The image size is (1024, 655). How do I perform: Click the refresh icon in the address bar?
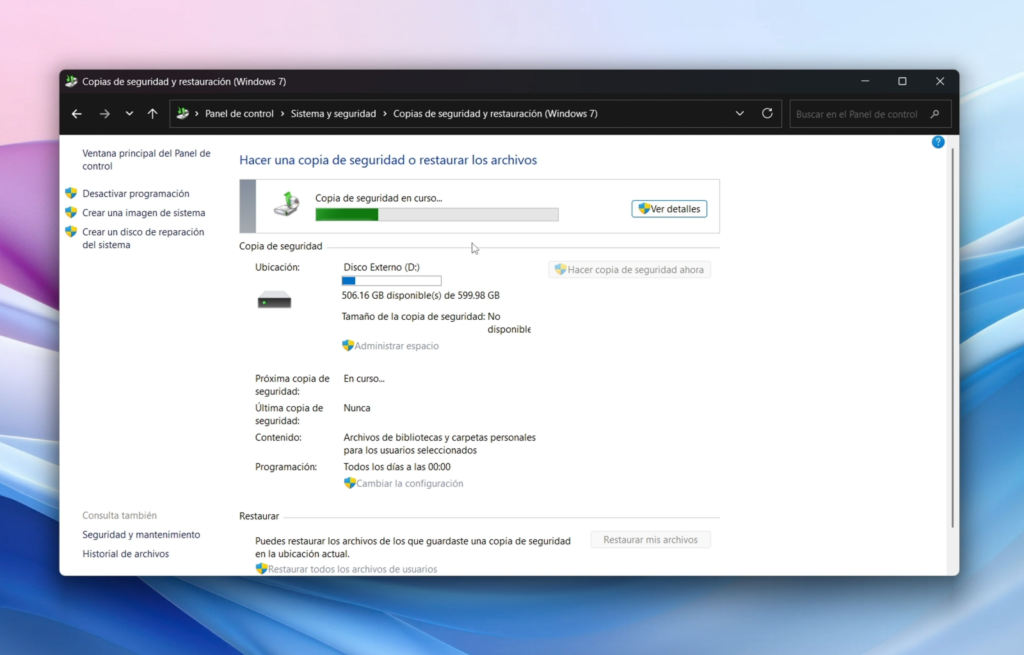767,113
